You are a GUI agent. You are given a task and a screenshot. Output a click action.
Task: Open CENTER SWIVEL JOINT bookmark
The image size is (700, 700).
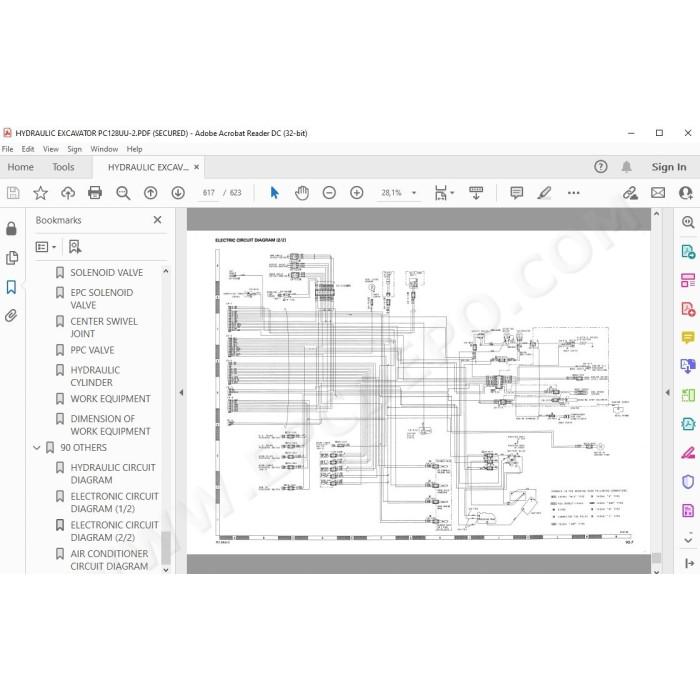[x=104, y=327]
